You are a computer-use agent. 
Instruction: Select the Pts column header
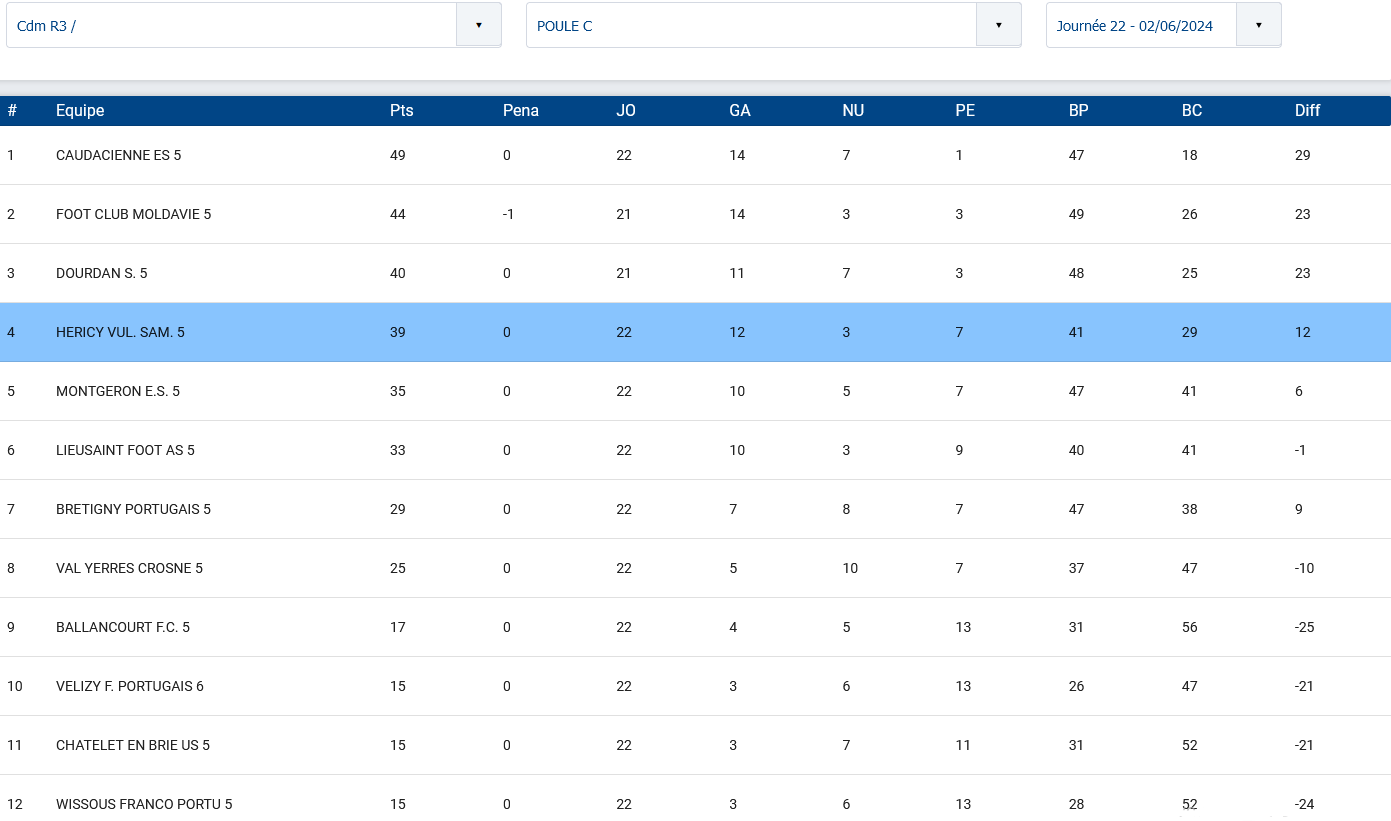[x=401, y=110]
